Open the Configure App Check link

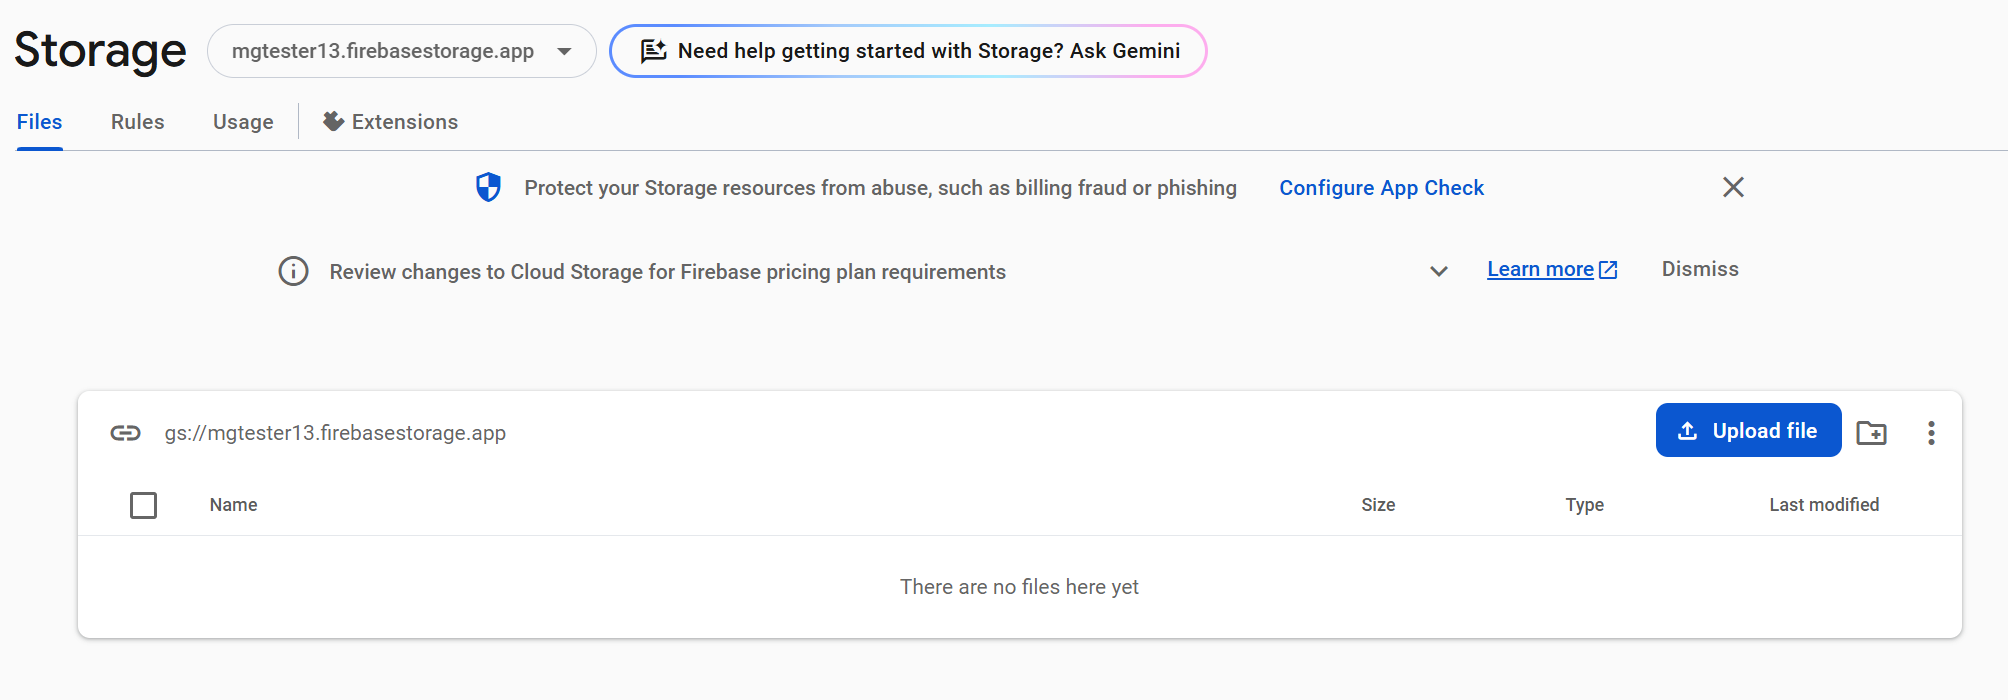pos(1381,188)
